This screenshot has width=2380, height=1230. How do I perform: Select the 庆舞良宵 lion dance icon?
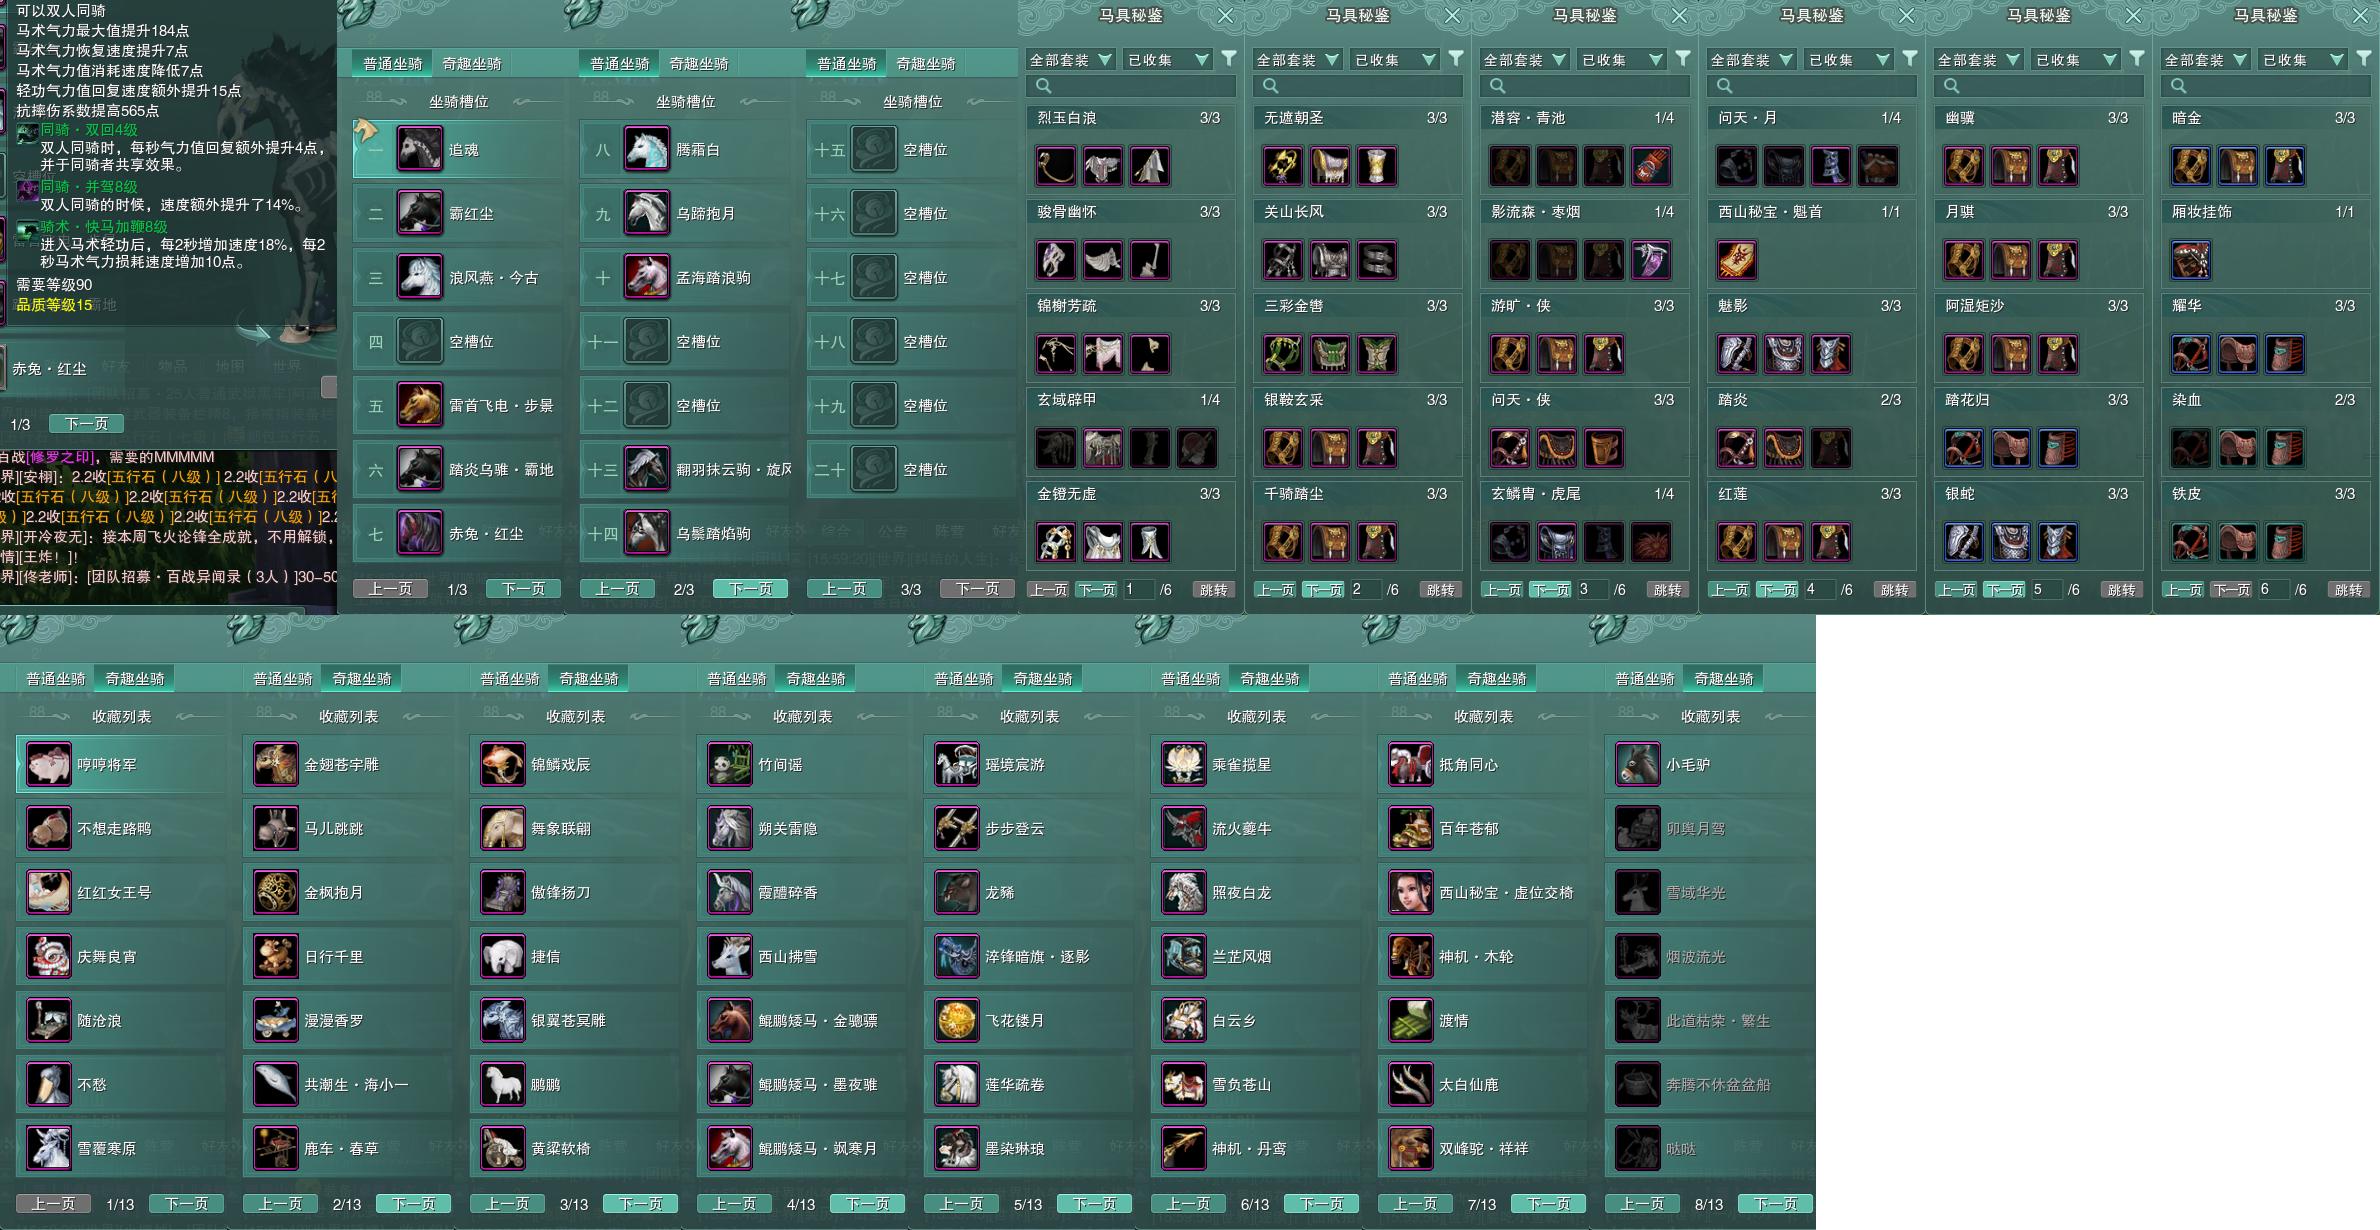pos(49,956)
